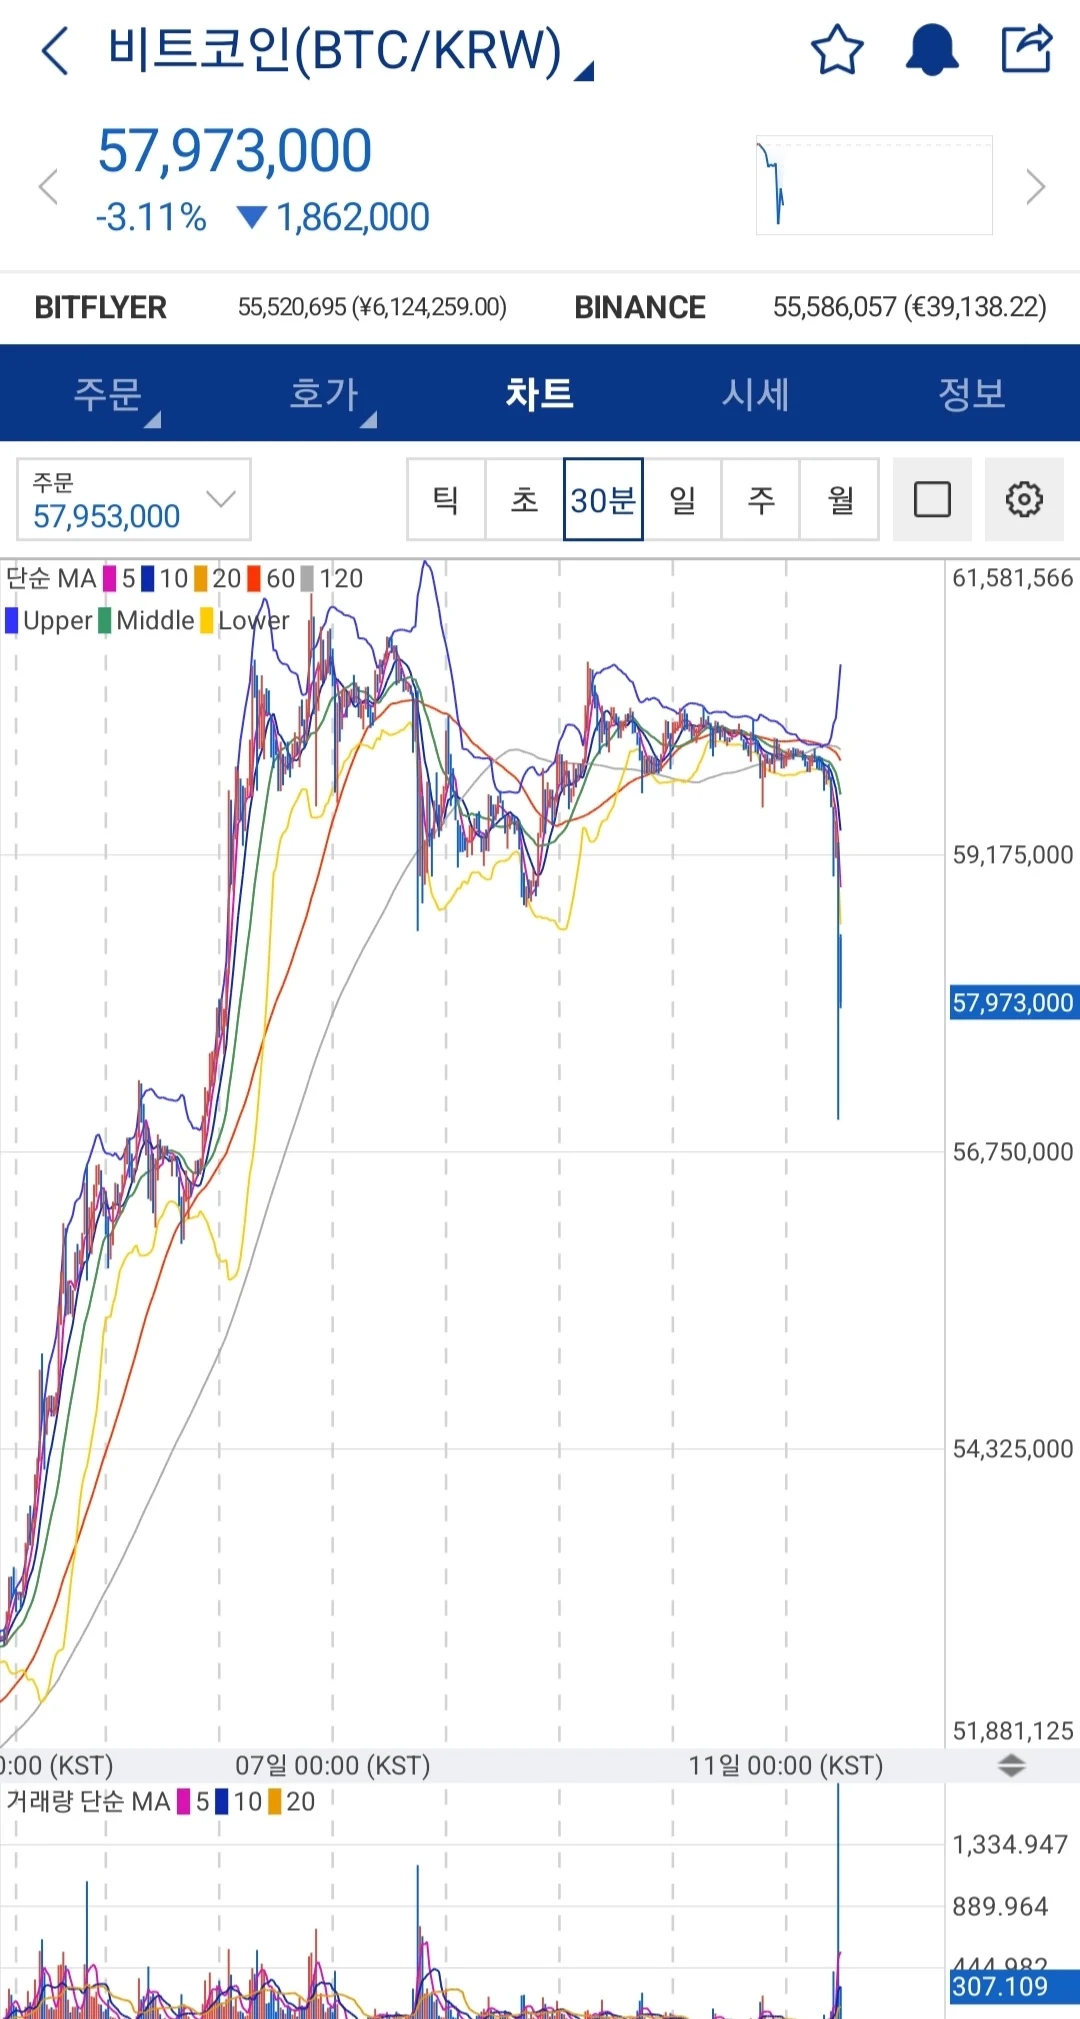Select the 30분 chart interval
Screen dimensions: 1080x2019
[603, 499]
